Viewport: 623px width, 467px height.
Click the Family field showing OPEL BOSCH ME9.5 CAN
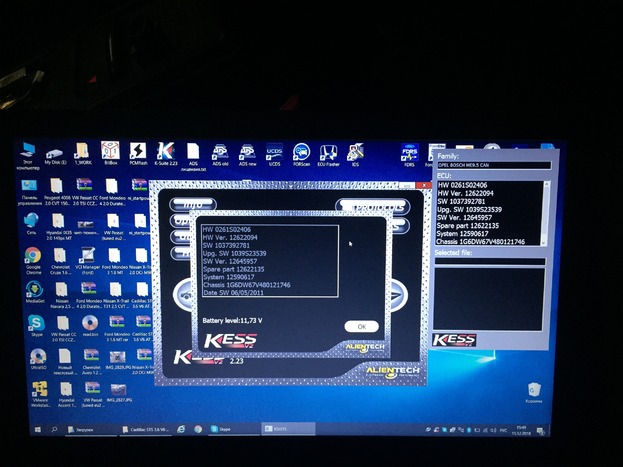[491, 165]
